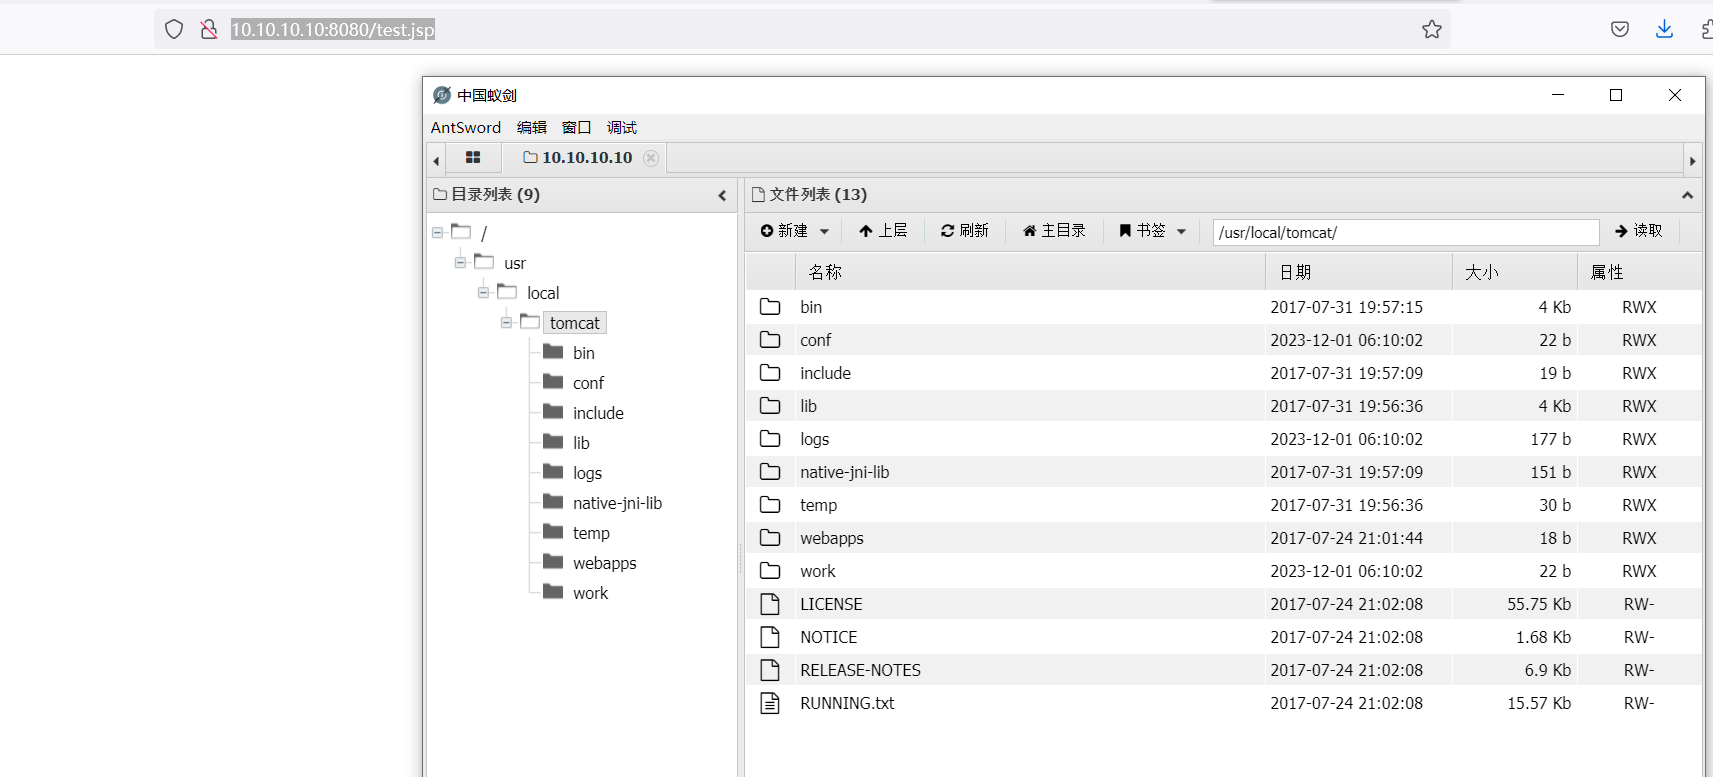Click the lib folder icon in file list
This screenshot has height=777, width=1713.
point(770,406)
